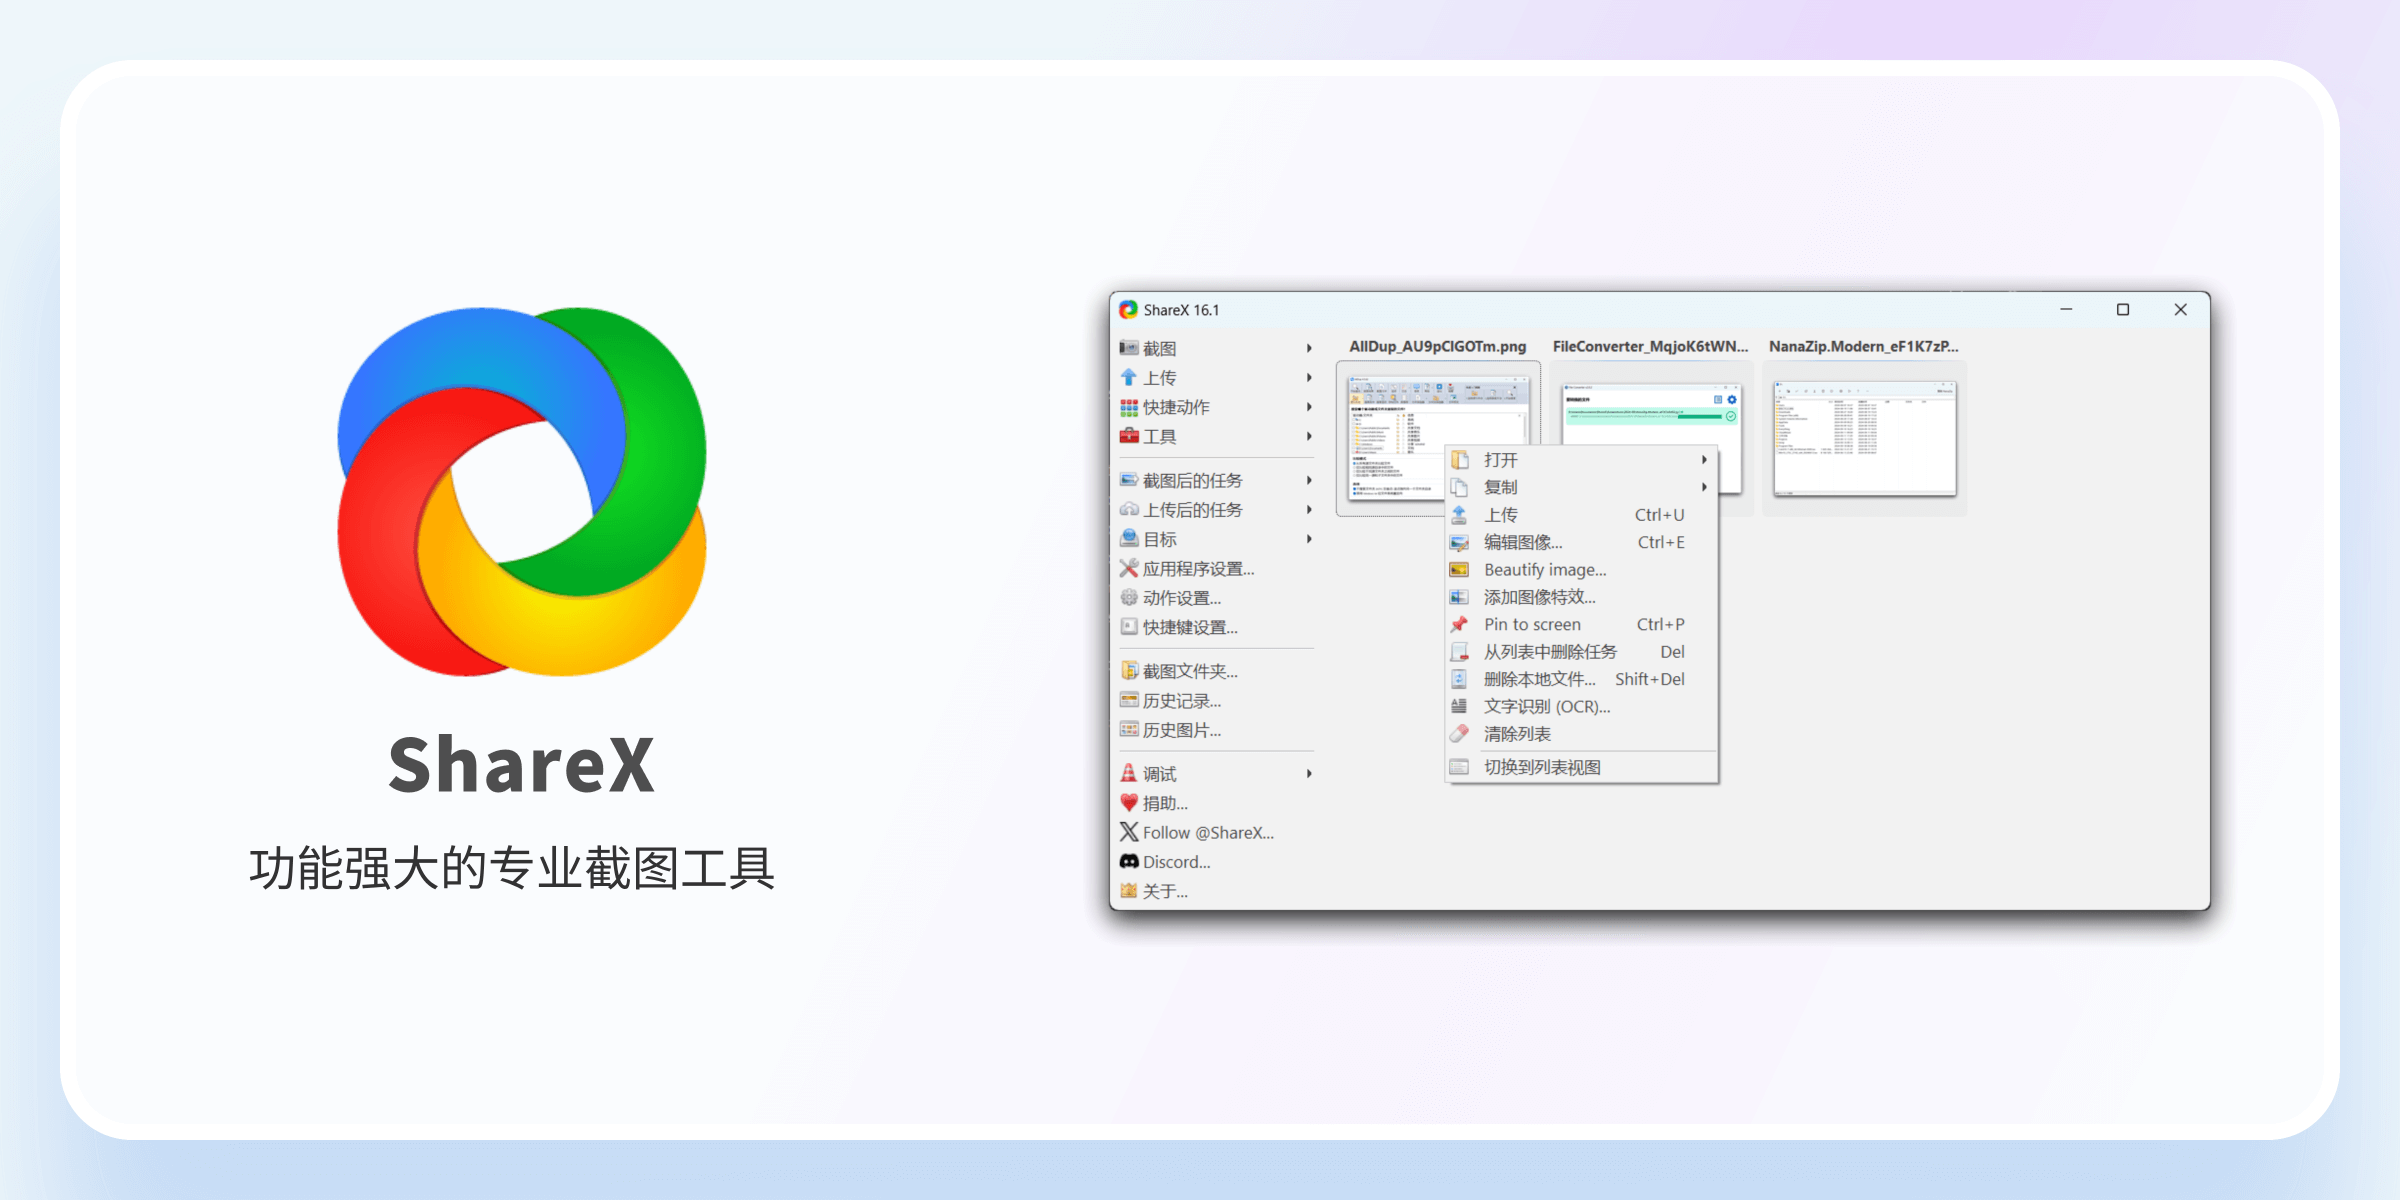Image resolution: width=2400 pixels, height=1200 pixels.
Task: Choose 删除本地文件... menu entry
Action: click(x=1582, y=679)
